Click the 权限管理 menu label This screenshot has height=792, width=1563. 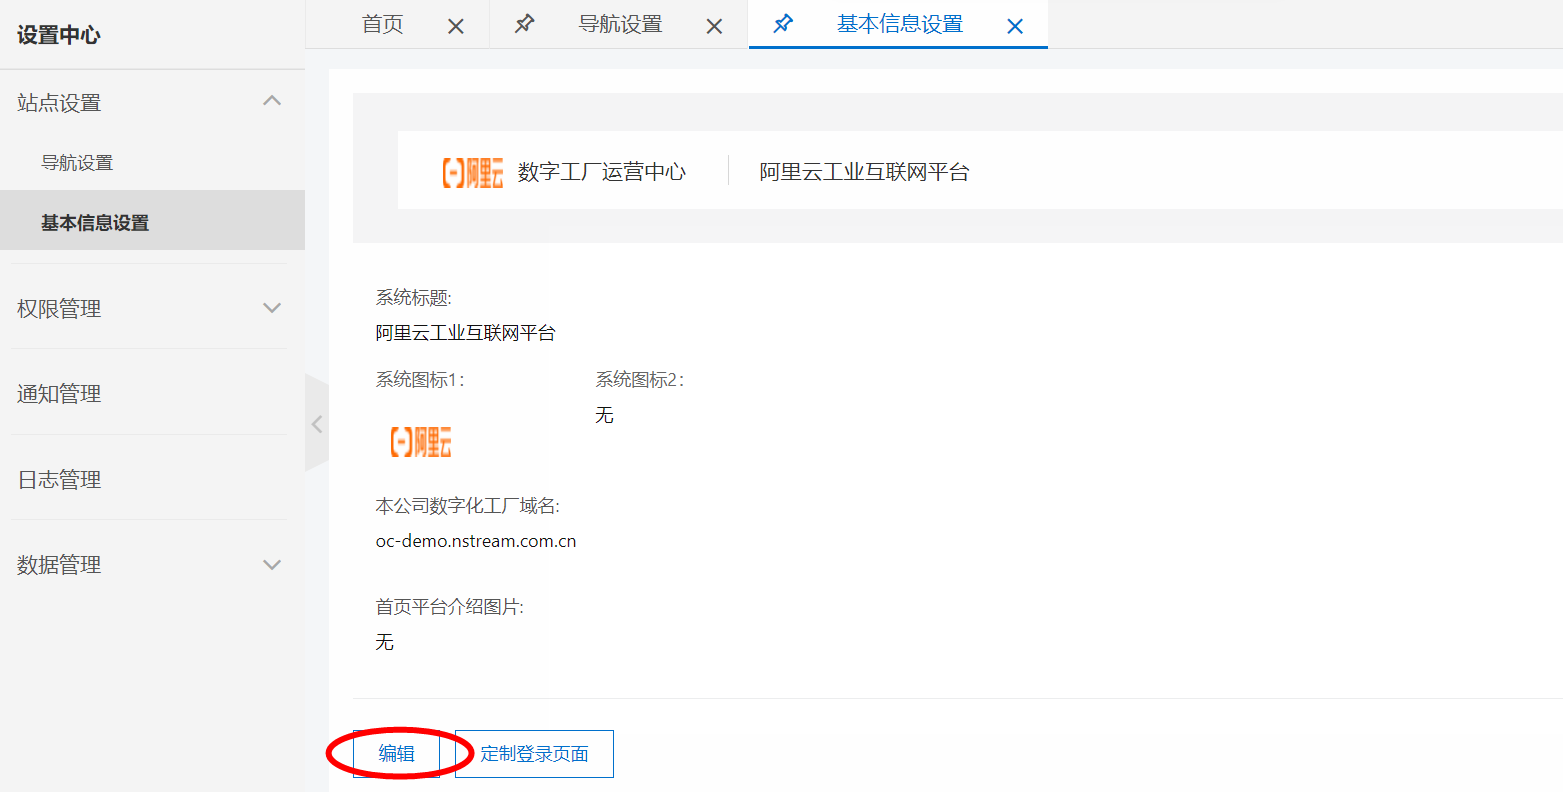tap(59, 309)
